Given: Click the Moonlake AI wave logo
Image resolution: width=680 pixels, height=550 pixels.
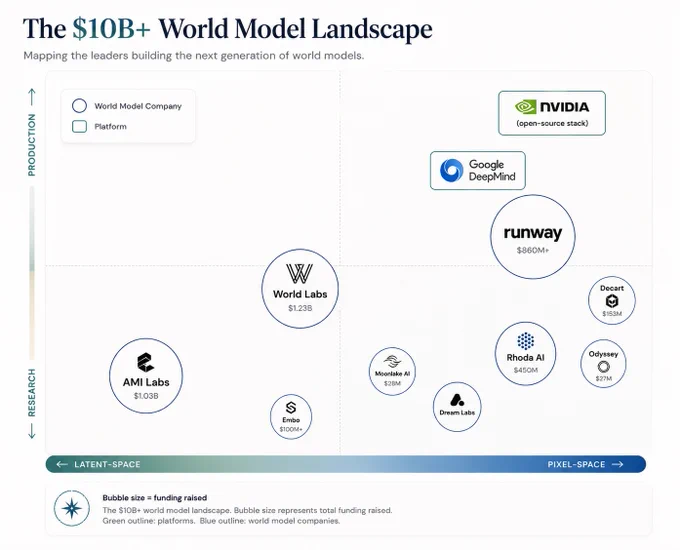Looking at the screenshot, I should pyautogui.click(x=392, y=361).
